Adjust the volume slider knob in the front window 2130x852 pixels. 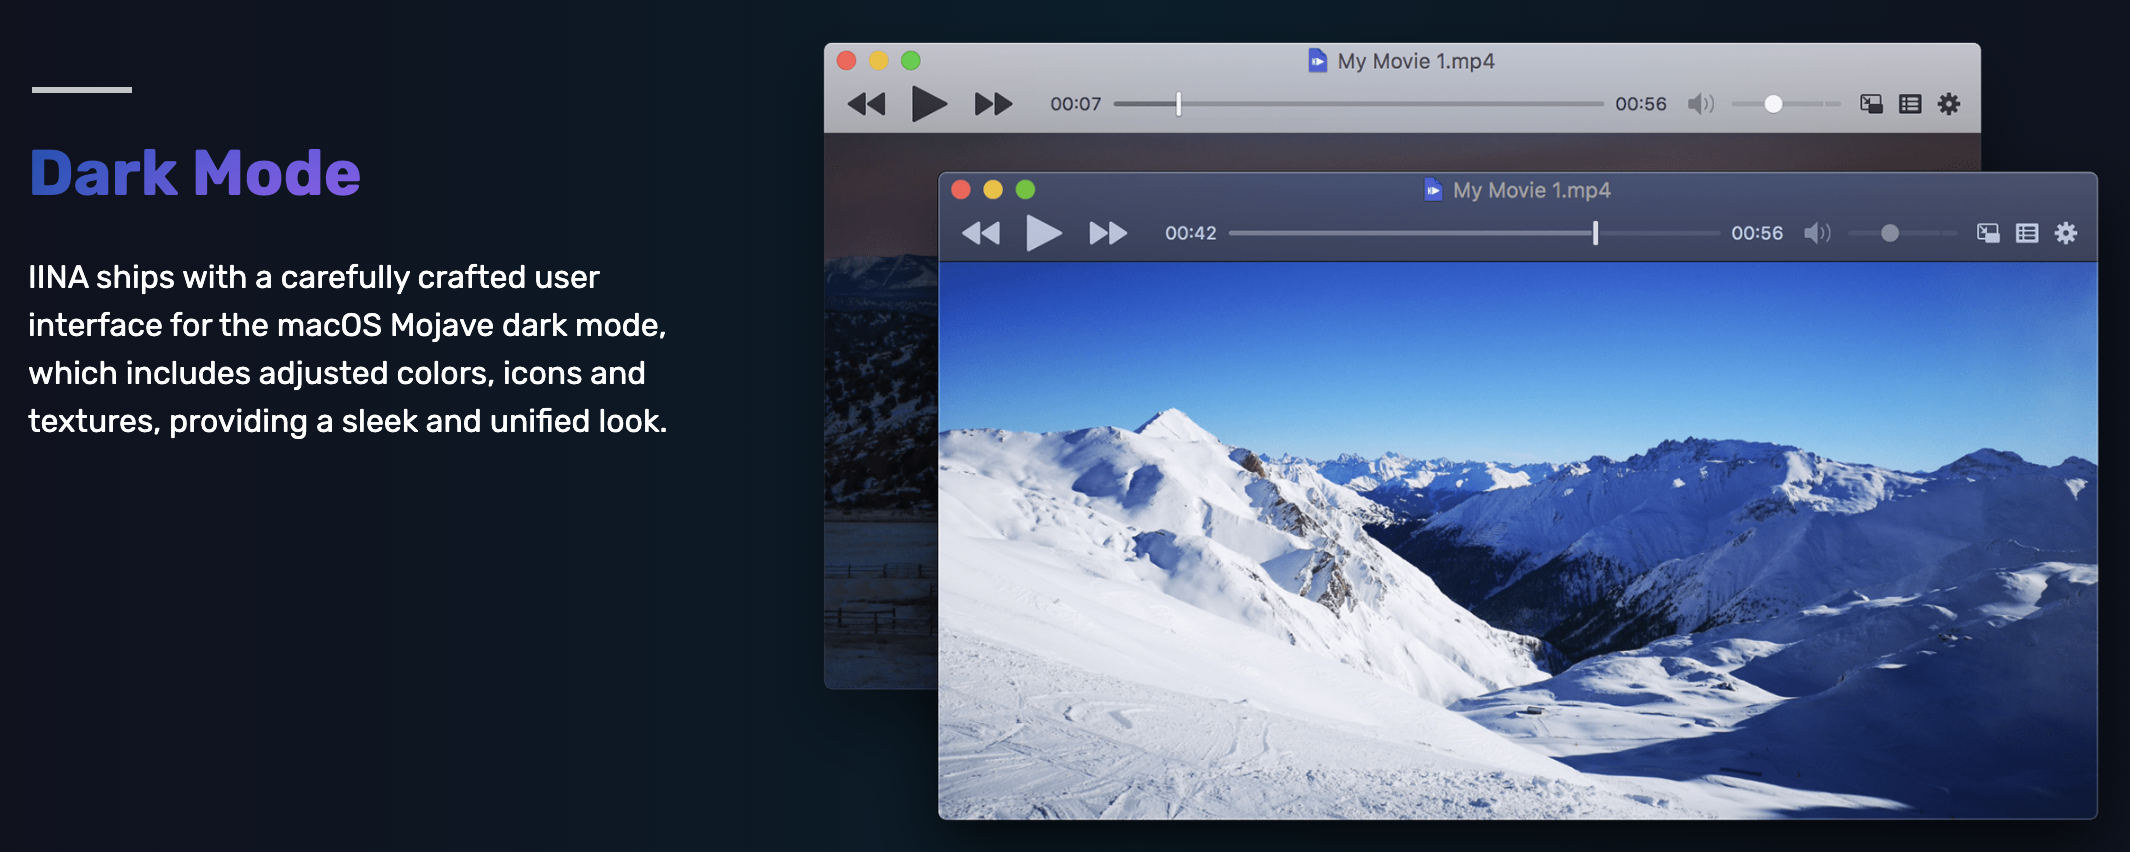pos(1890,233)
